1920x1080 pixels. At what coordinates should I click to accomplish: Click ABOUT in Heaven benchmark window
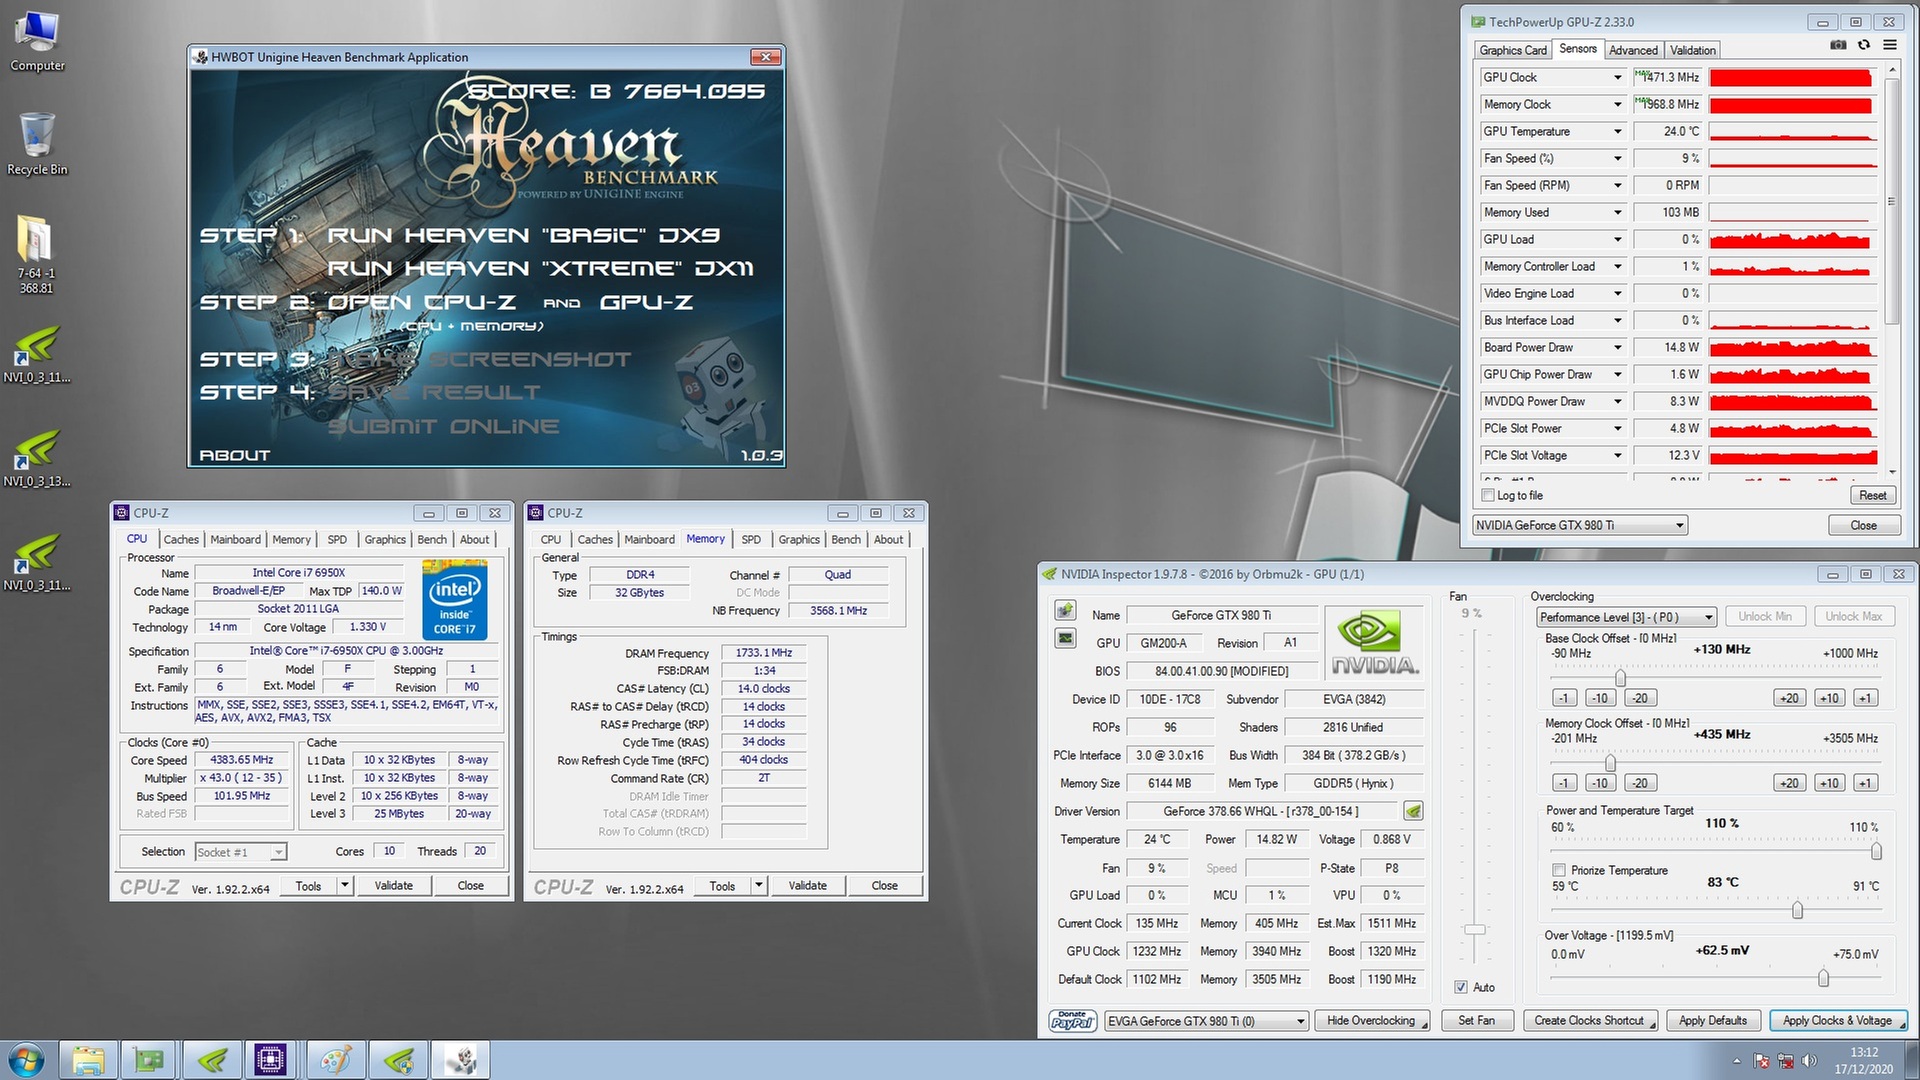coord(235,455)
